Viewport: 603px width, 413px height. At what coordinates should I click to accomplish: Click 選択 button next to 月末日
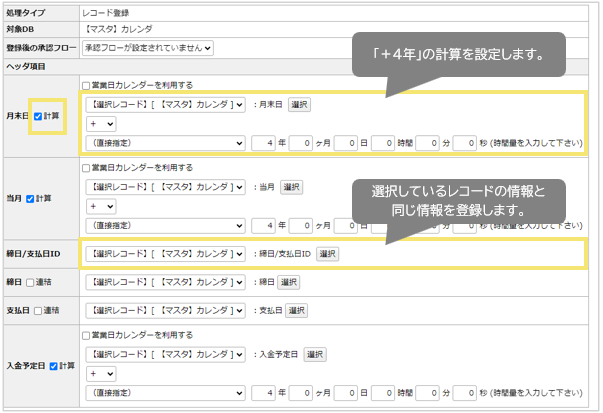299,104
